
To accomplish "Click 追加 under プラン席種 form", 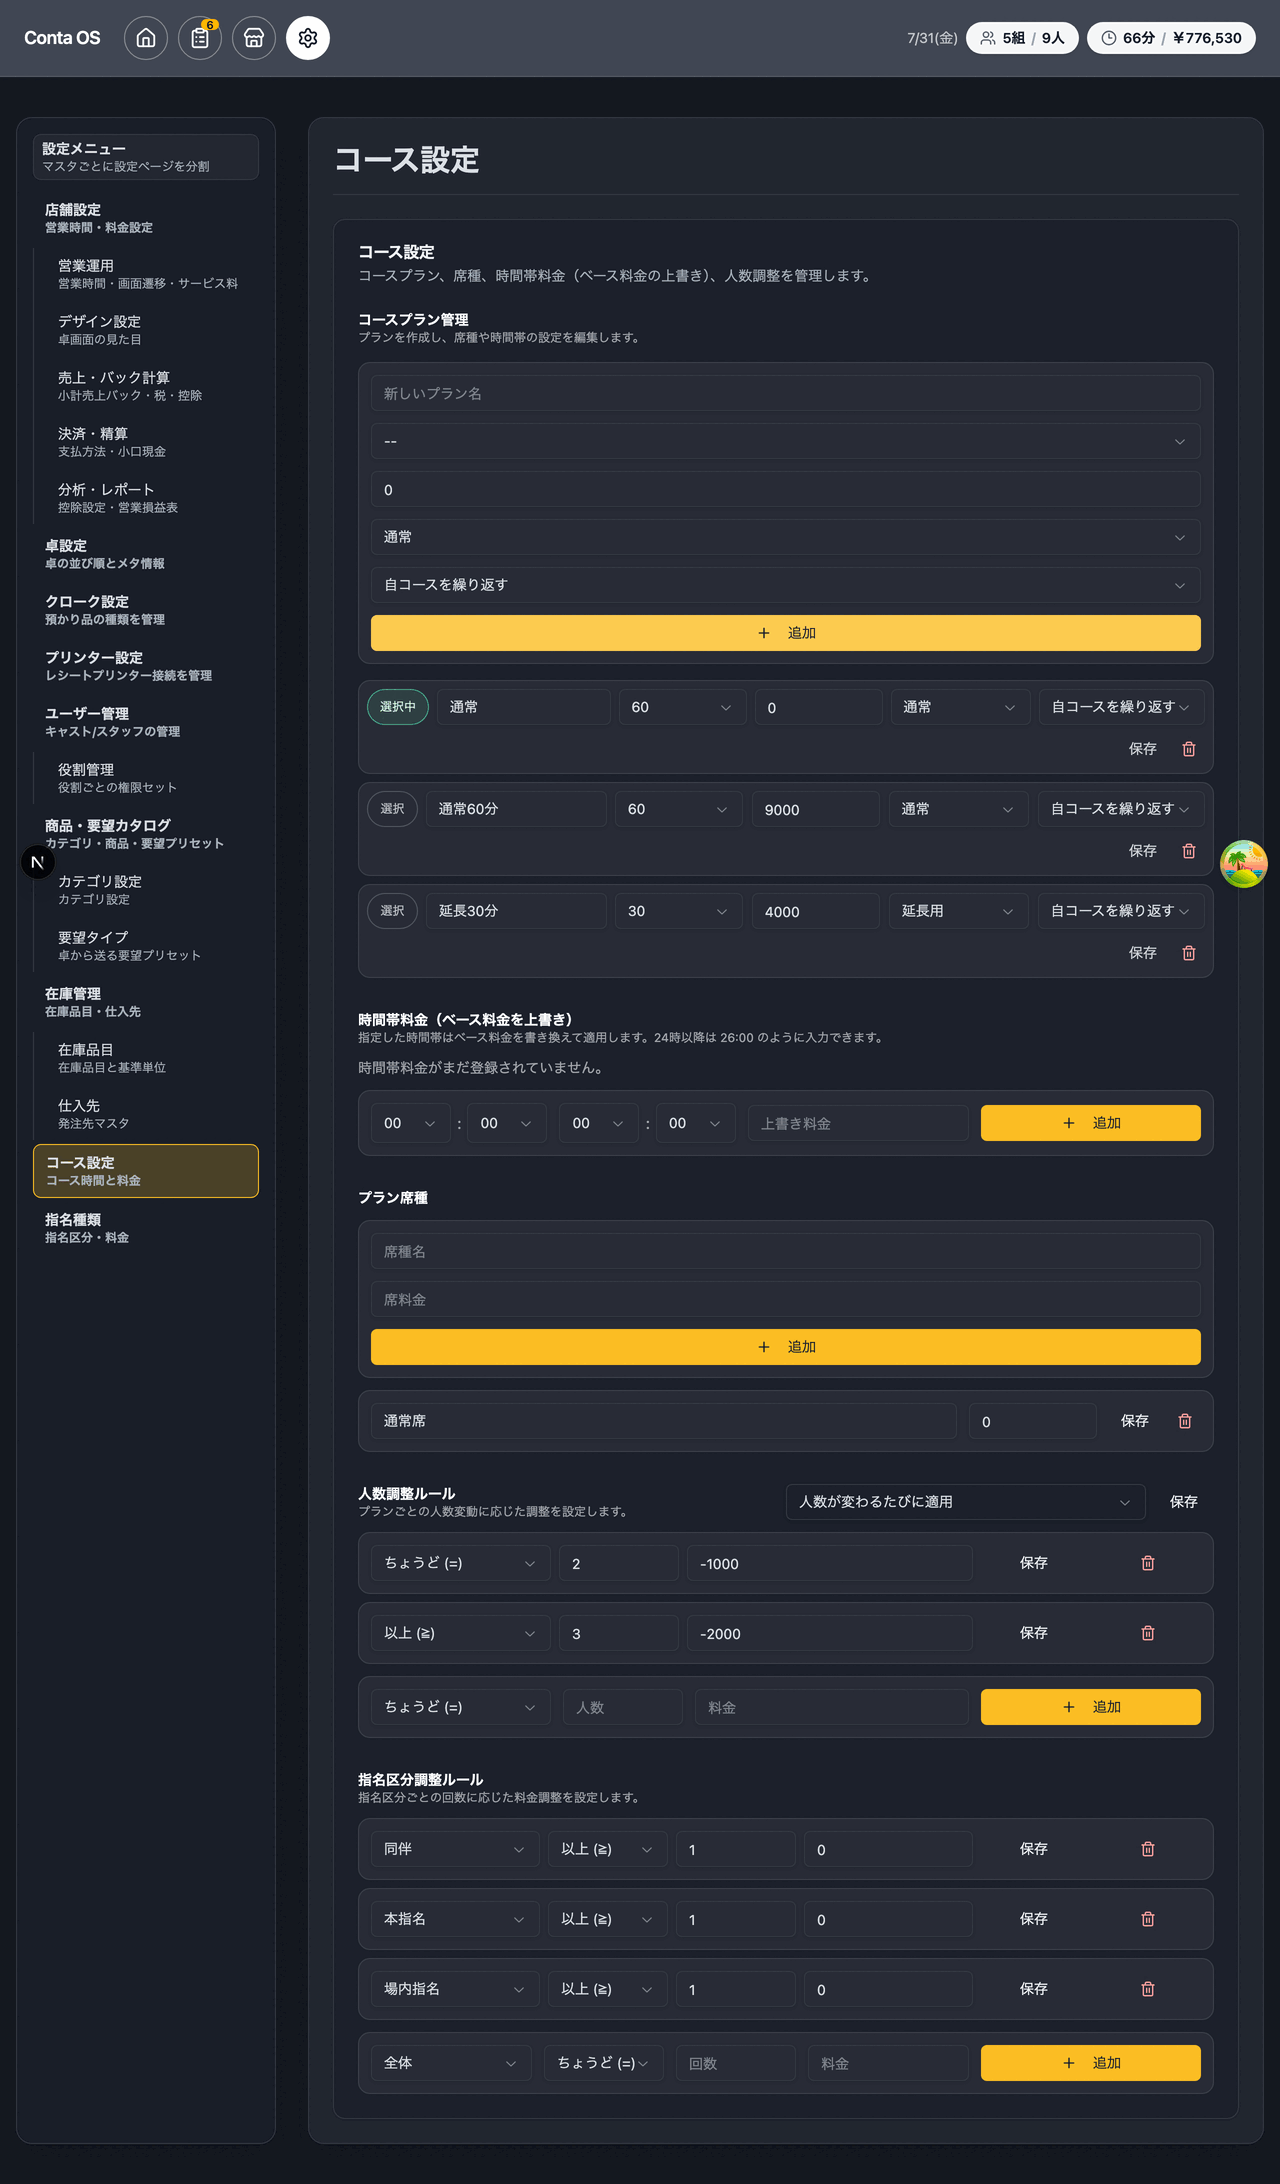I will pyautogui.click(x=786, y=1347).
